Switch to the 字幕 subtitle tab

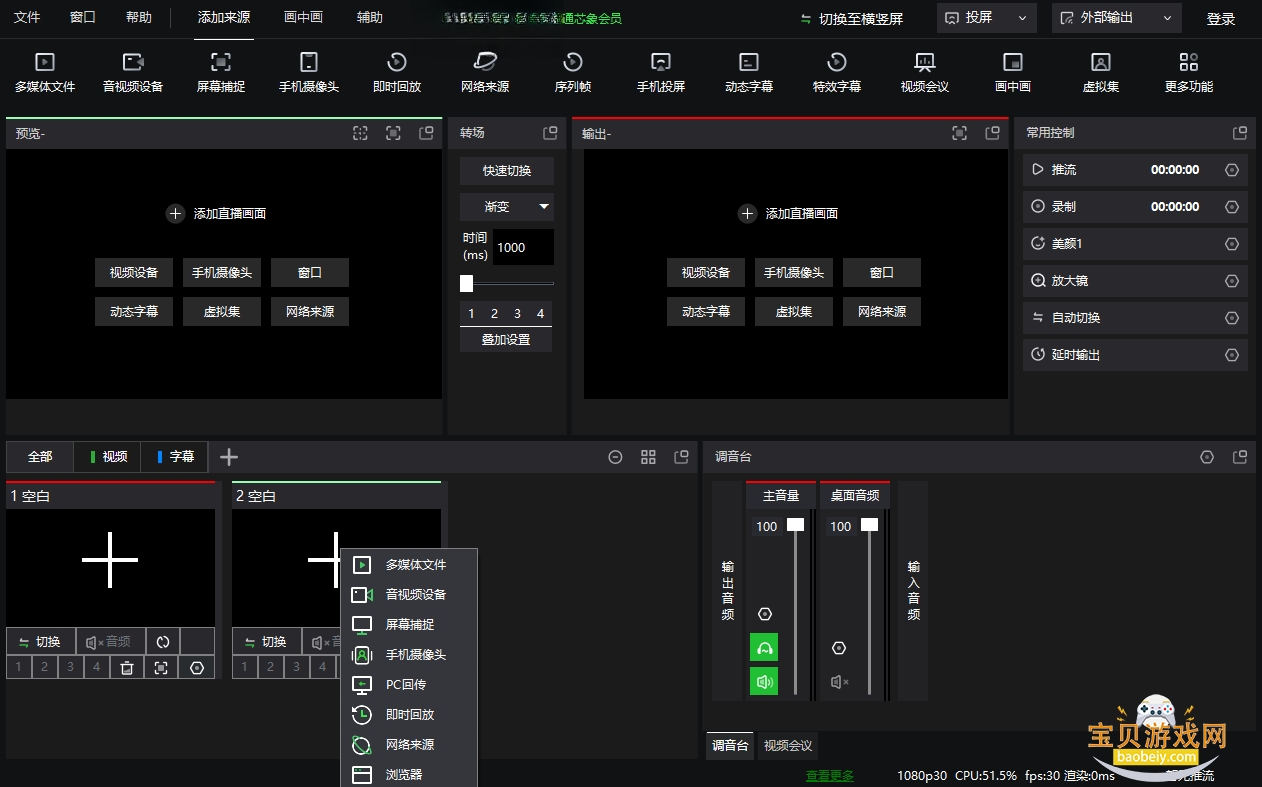(174, 456)
